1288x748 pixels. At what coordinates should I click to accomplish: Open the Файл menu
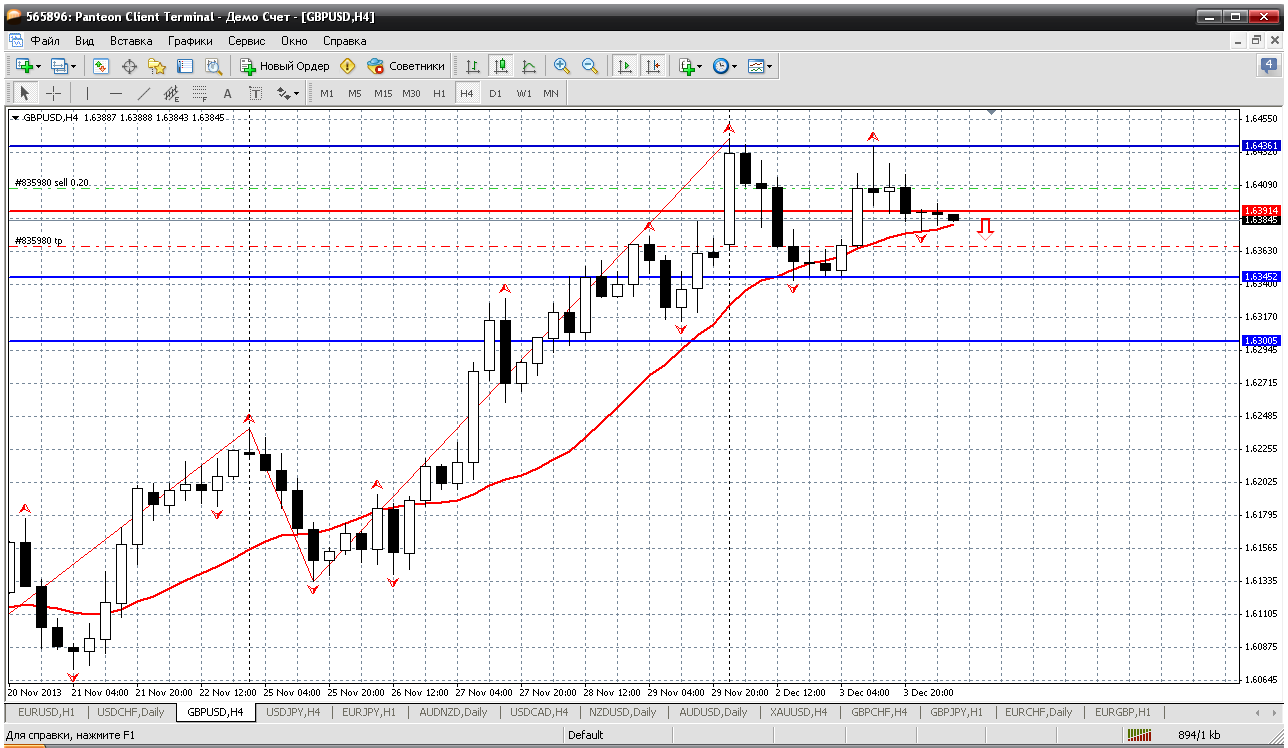tap(45, 41)
